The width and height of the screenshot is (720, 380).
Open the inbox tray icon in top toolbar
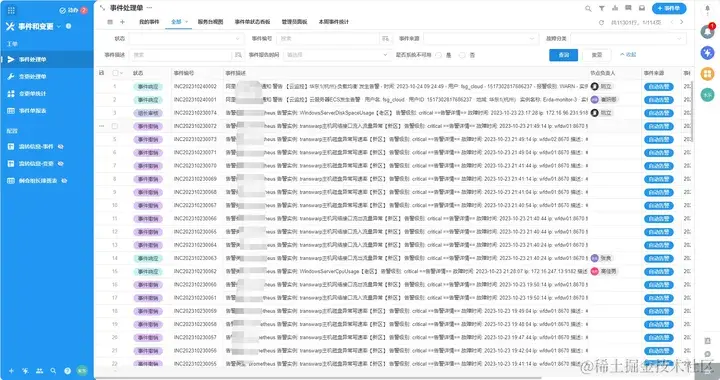point(642,8)
